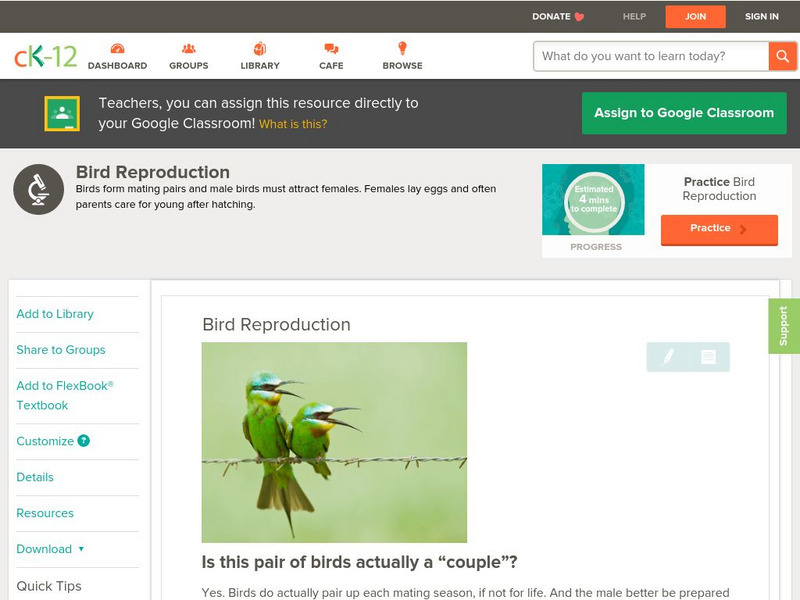The height and width of the screenshot is (600, 800).
Task: Open Browse via the lightbulb icon
Action: [x=402, y=46]
